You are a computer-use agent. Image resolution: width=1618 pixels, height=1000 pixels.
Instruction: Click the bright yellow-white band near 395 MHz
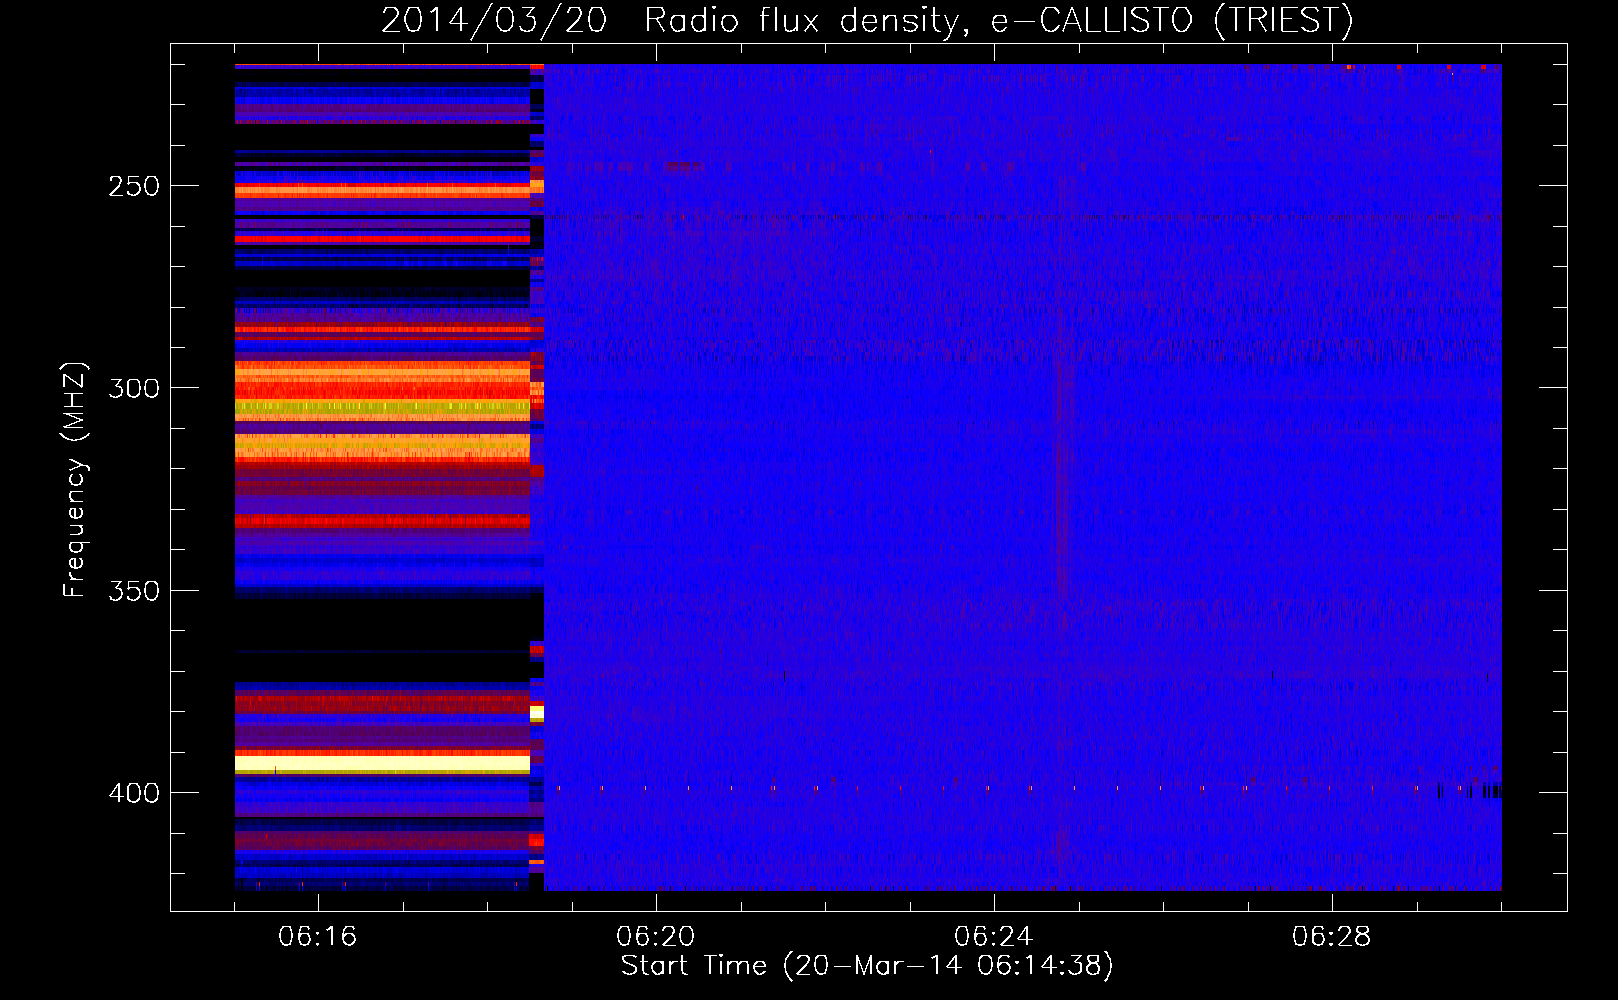(382, 765)
